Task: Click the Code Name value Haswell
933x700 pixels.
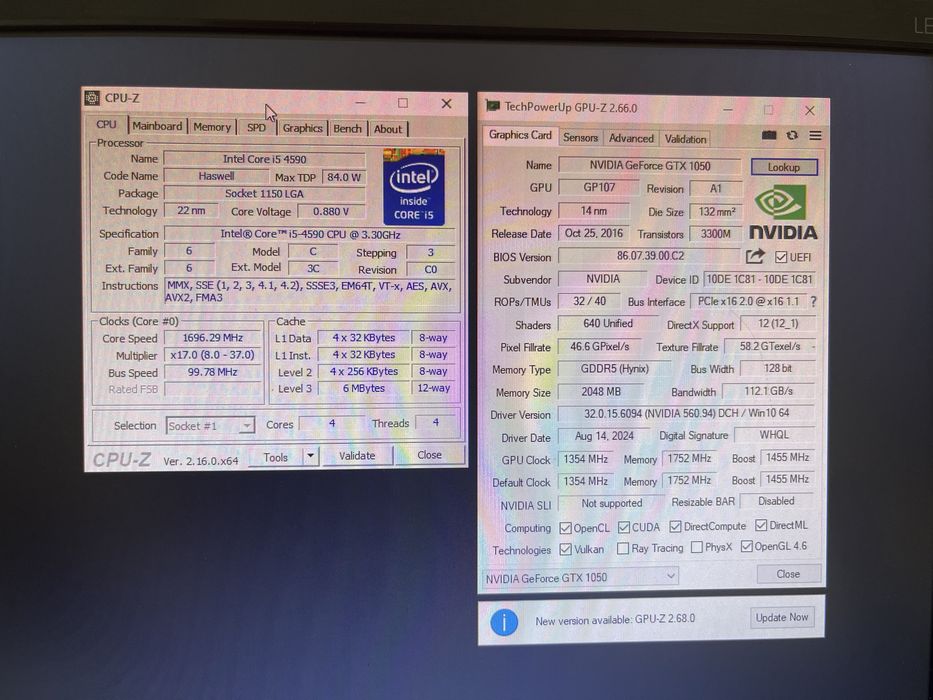Action: [216, 176]
